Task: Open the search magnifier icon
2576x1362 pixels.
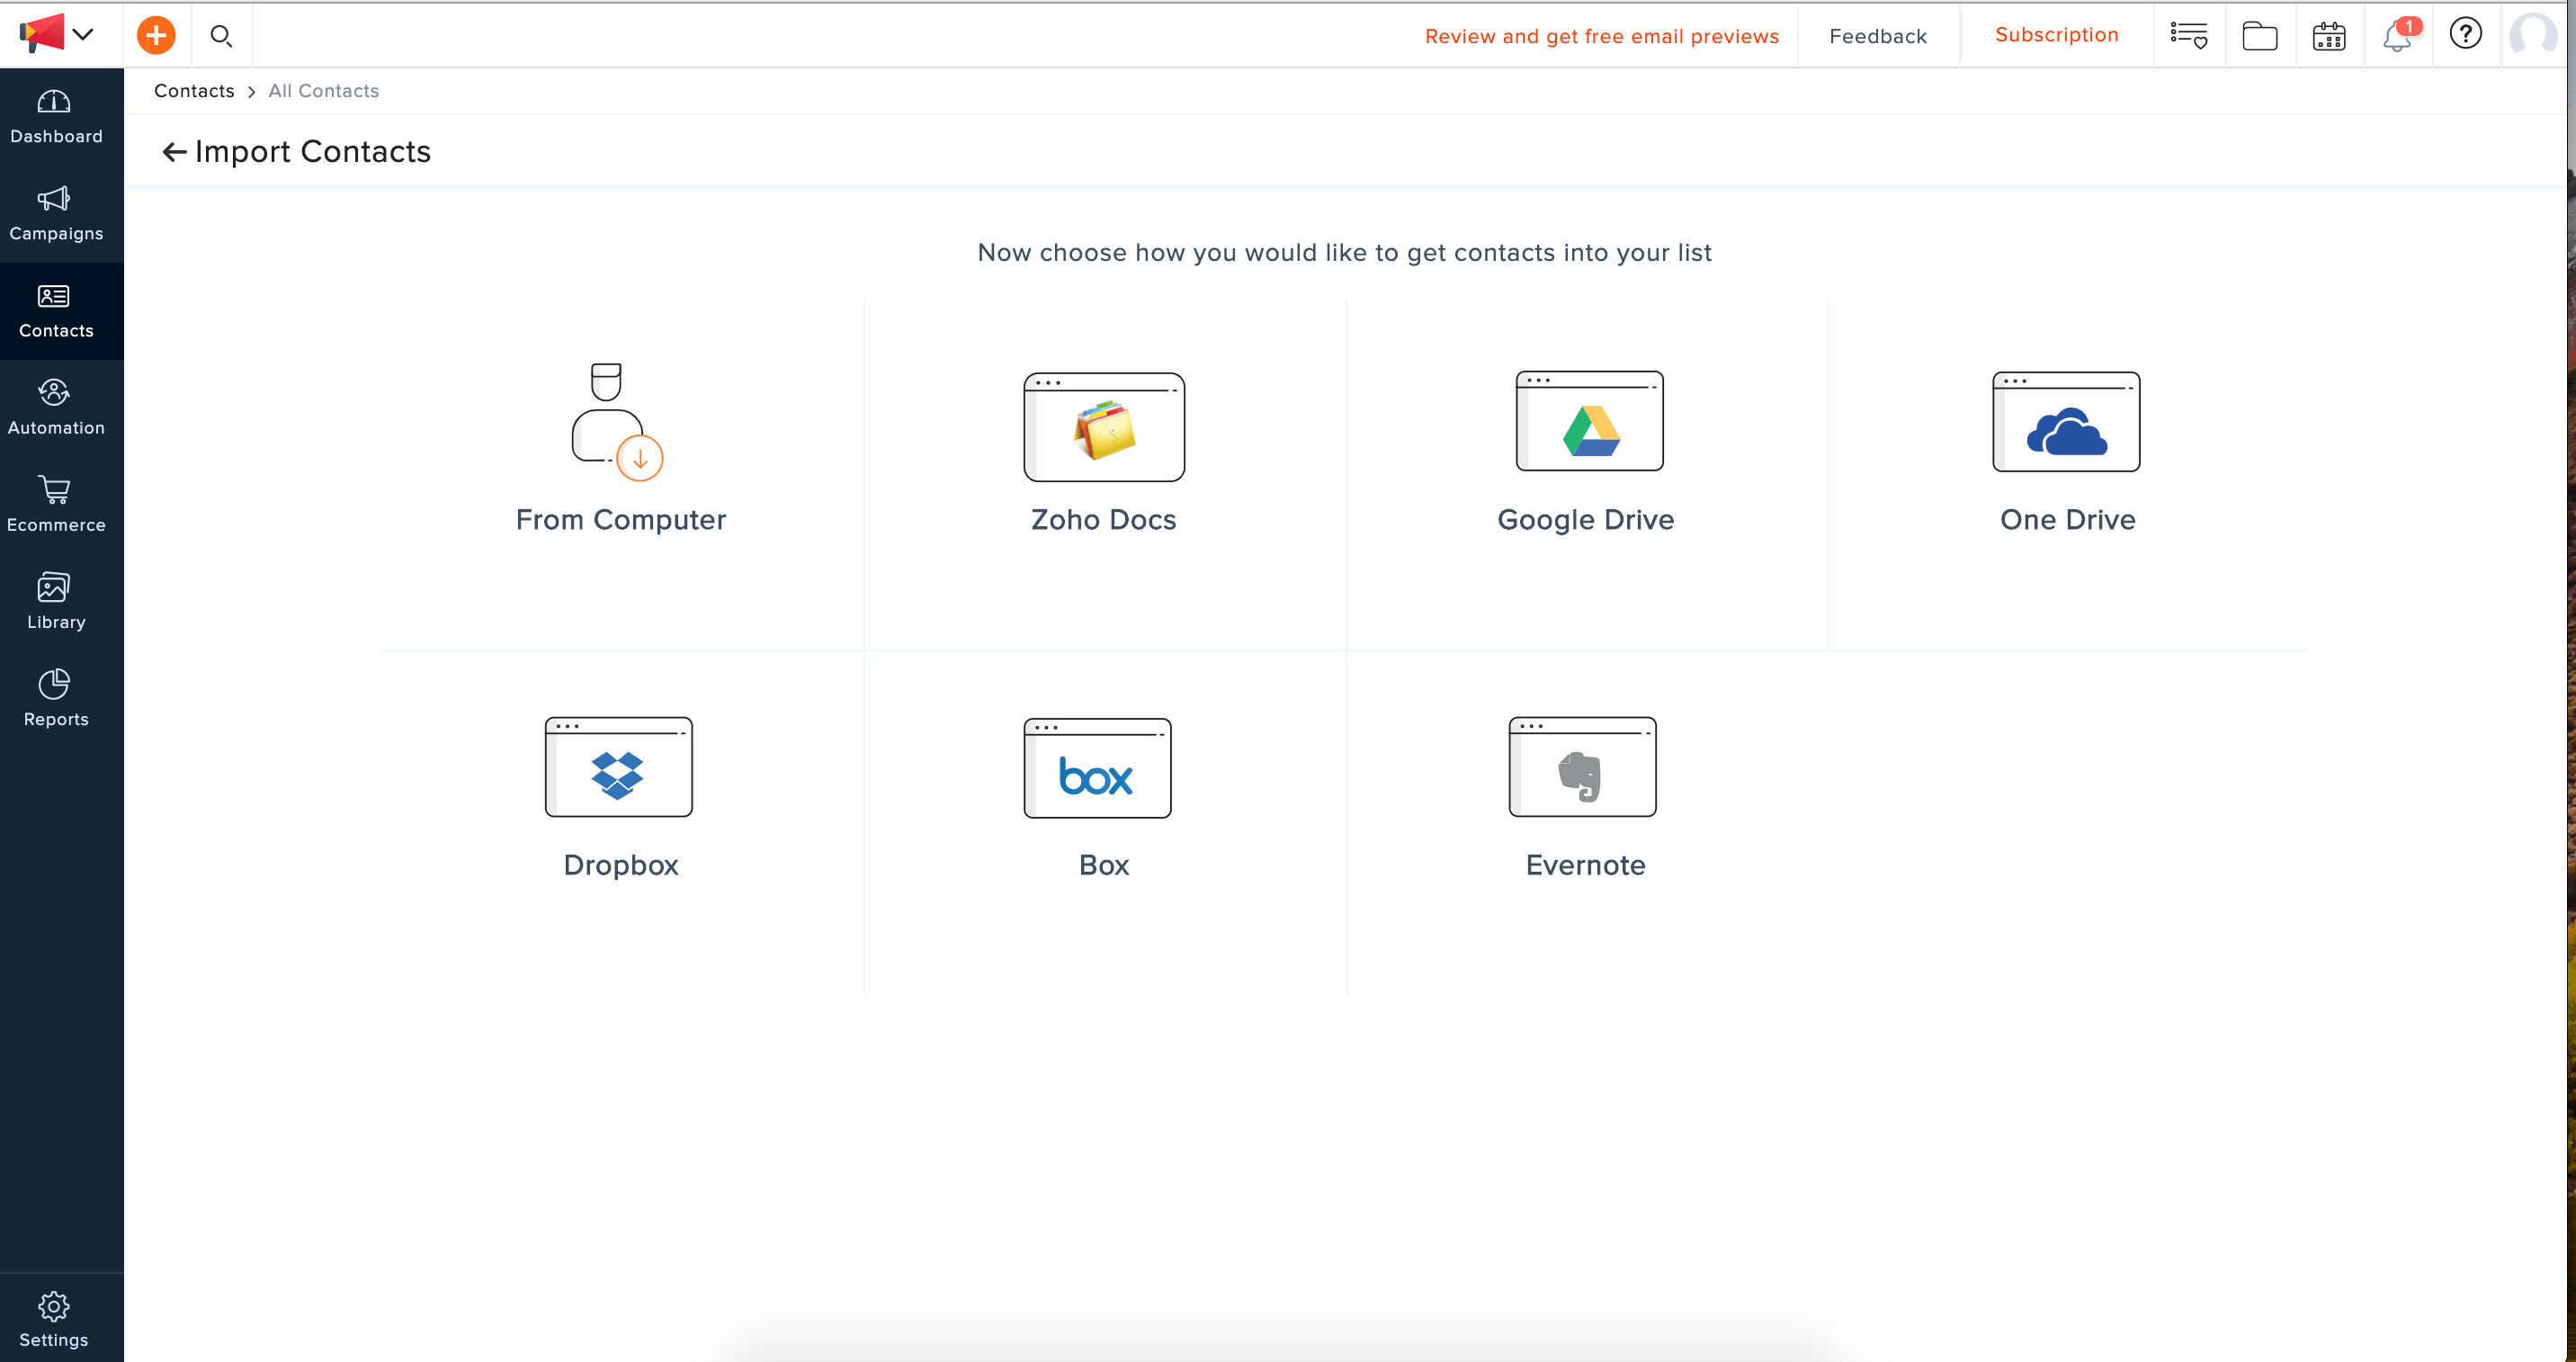Action: (x=221, y=36)
